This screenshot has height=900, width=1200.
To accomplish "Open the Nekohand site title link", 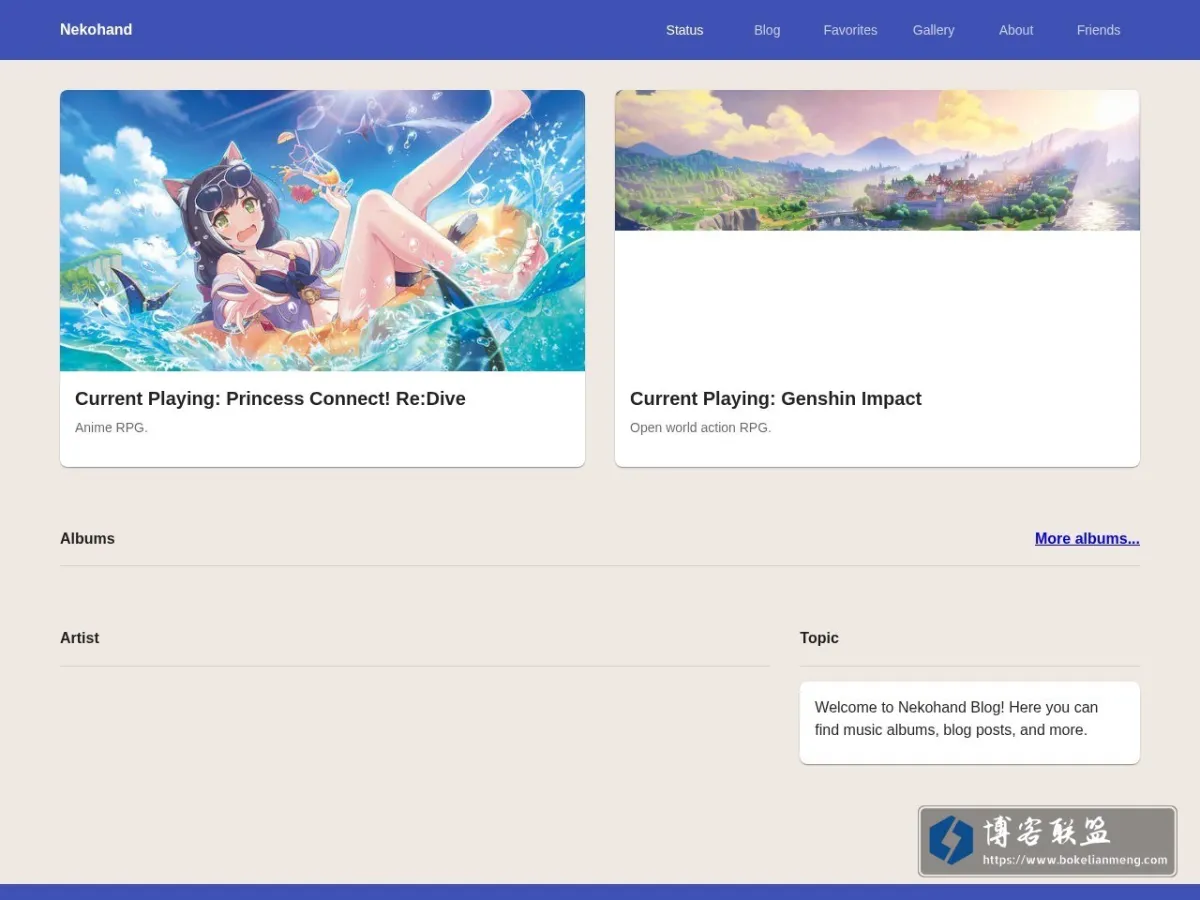I will [96, 30].
